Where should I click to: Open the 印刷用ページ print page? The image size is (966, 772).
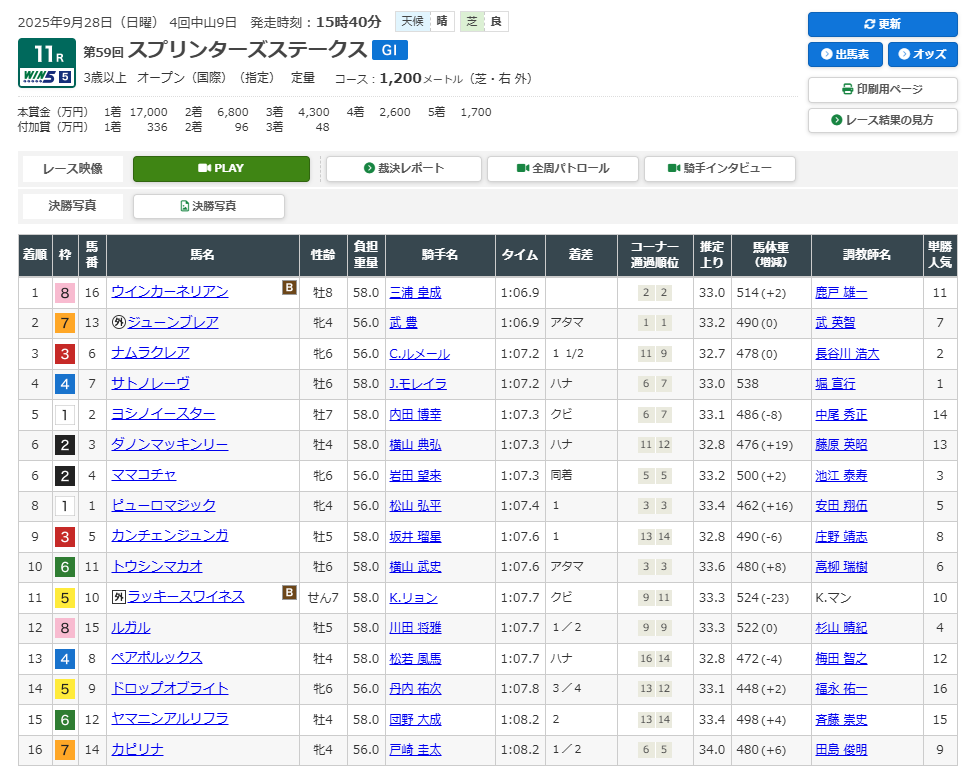(882, 89)
